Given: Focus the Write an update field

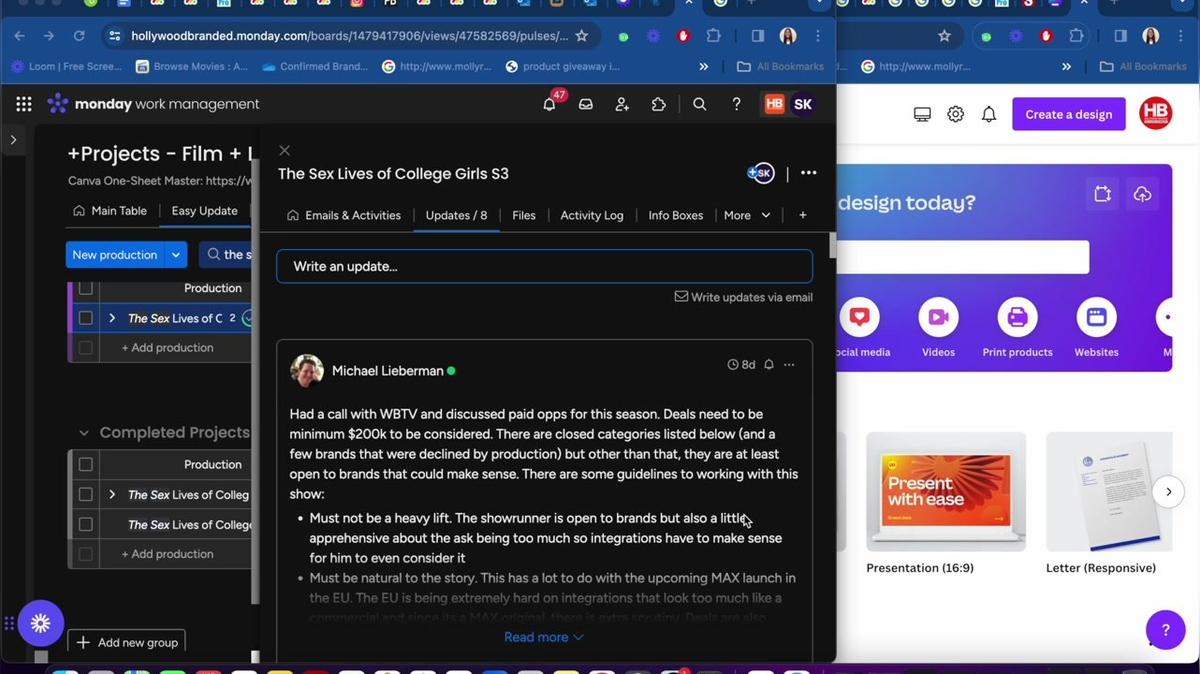Looking at the screenshot, I should [544, 266].
